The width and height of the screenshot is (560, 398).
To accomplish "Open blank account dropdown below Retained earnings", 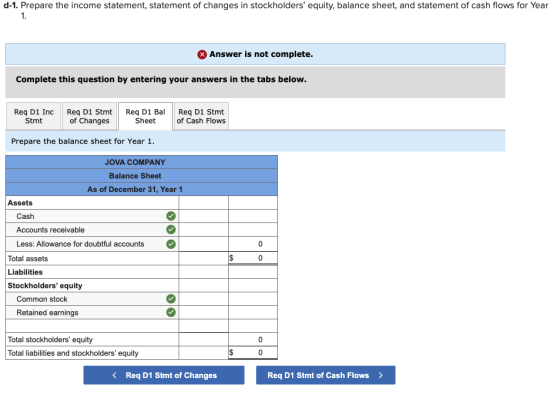I will [x=92, y=326].
